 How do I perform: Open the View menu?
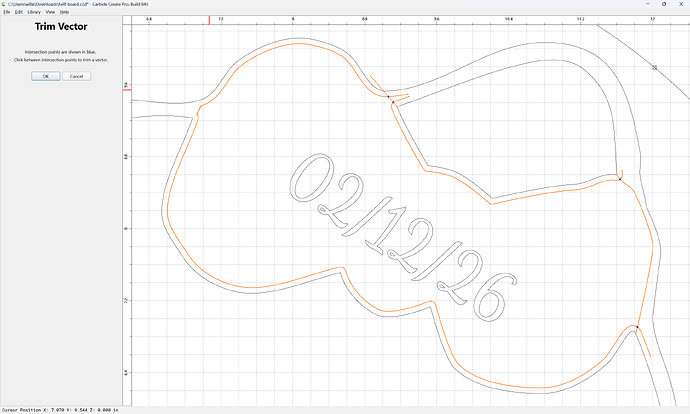[50, 12]
